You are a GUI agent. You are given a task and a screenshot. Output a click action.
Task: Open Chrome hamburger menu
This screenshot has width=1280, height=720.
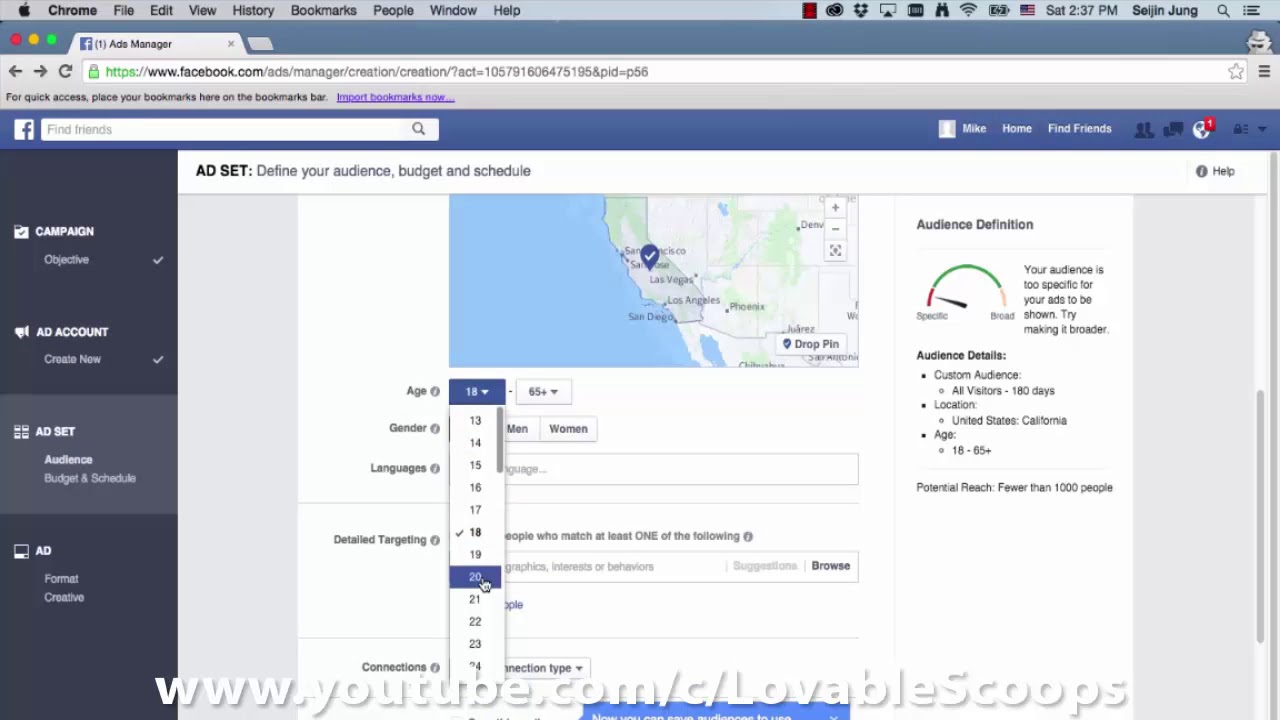pos(1264,71)
